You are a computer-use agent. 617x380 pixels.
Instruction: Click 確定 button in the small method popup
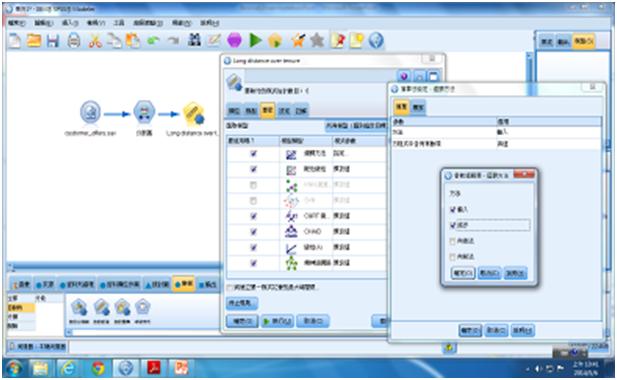pos(463,273)
